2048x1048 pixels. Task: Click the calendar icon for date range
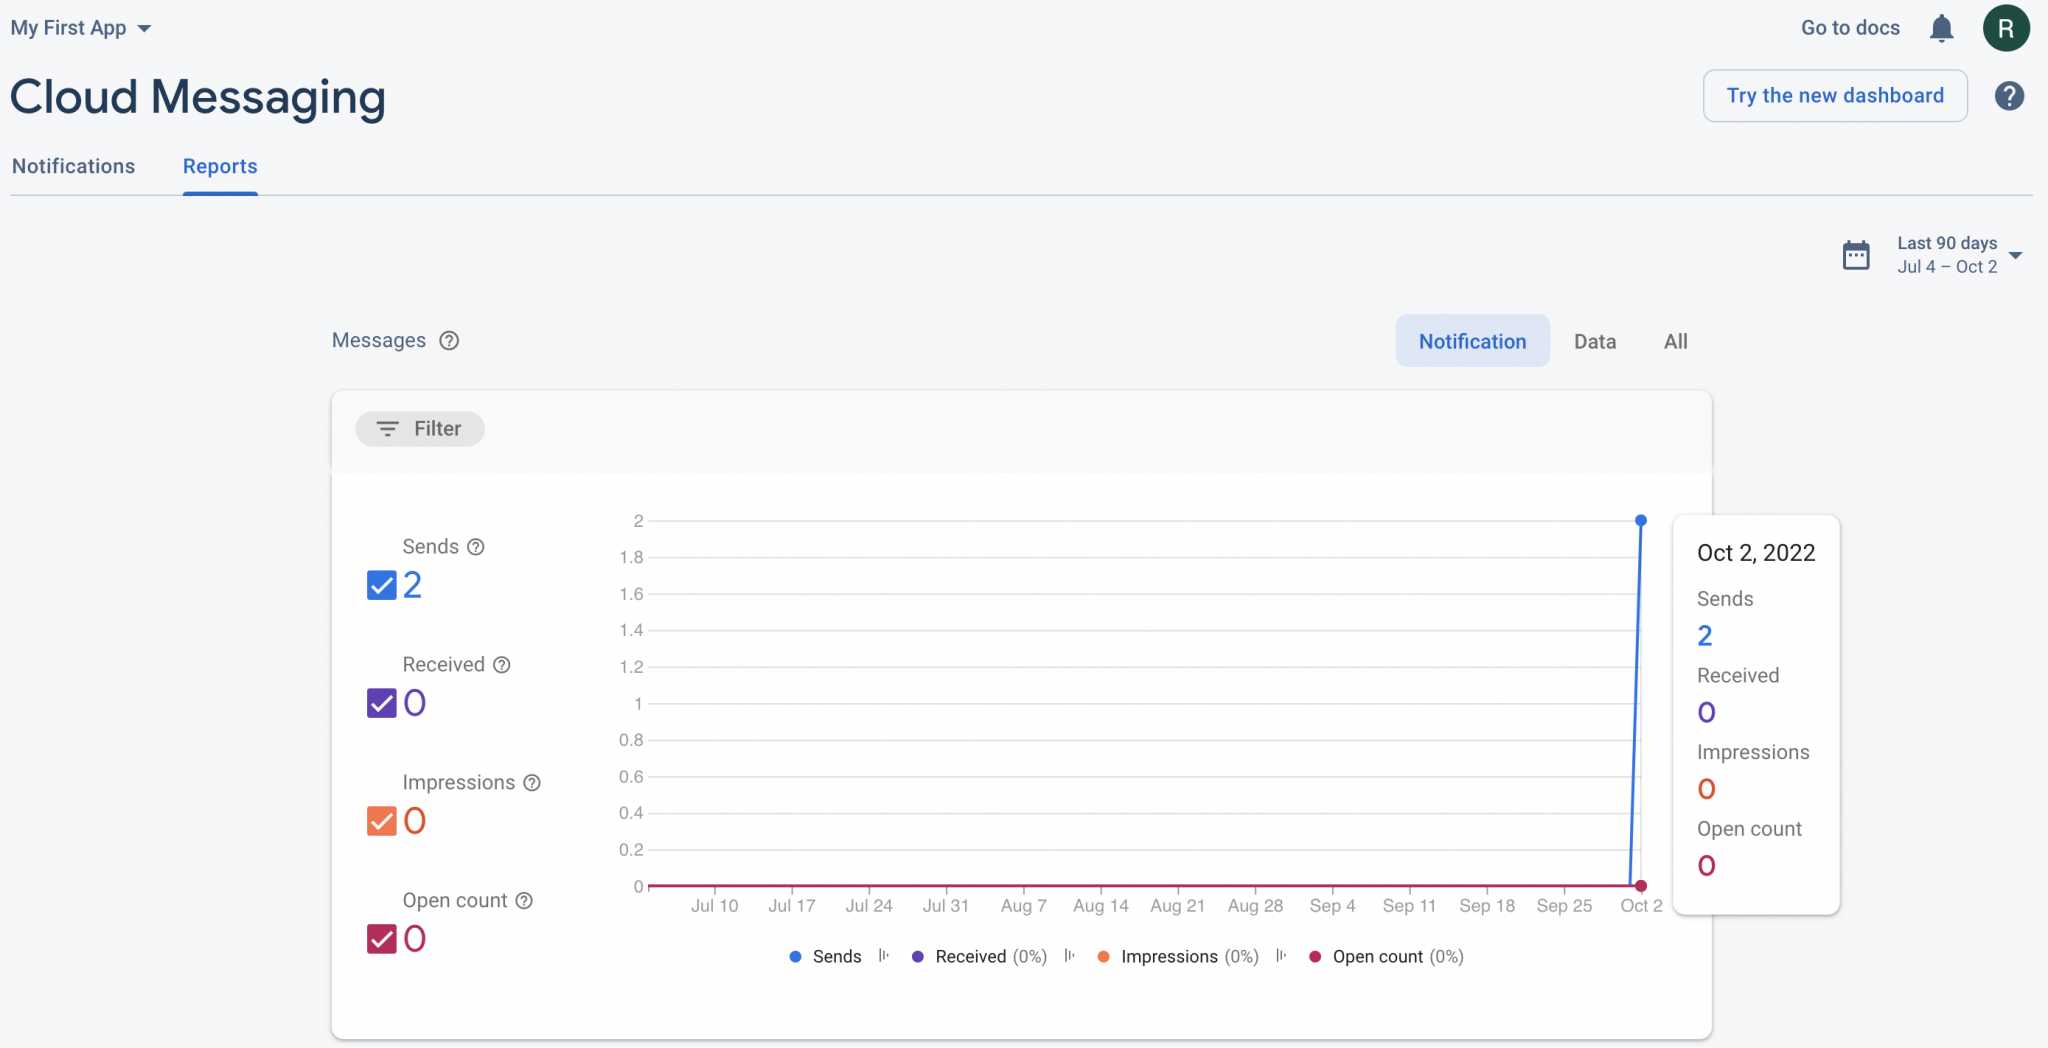[x=1856, y=255]
